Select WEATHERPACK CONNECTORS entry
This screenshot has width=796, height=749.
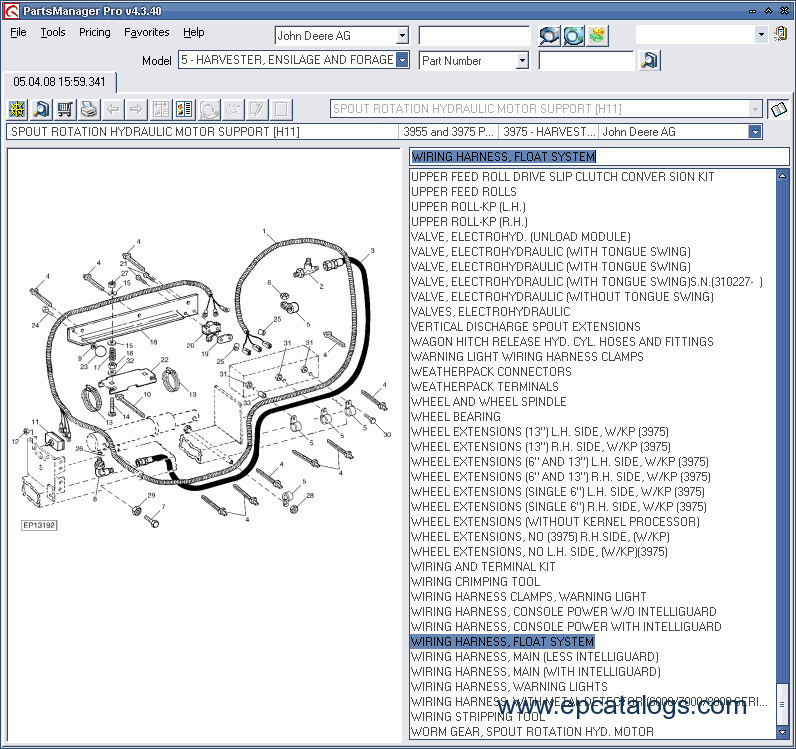[x=491, y=372]
